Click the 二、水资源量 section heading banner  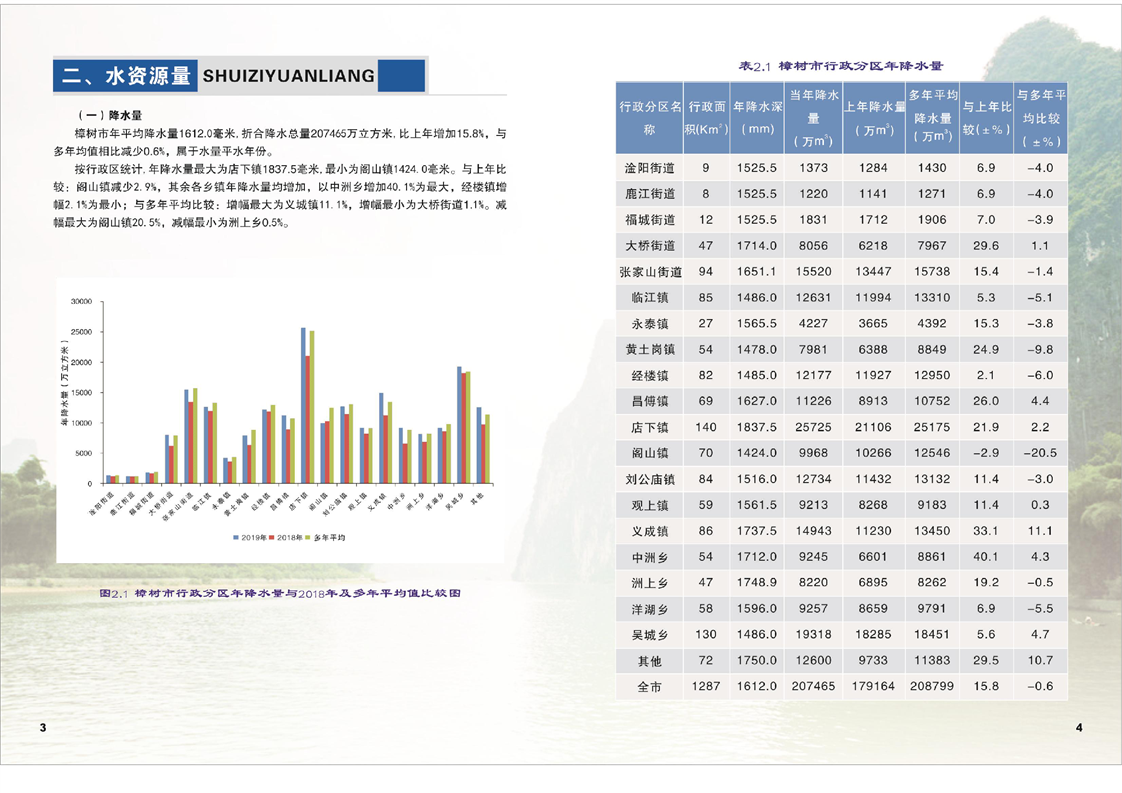point(240,75)
